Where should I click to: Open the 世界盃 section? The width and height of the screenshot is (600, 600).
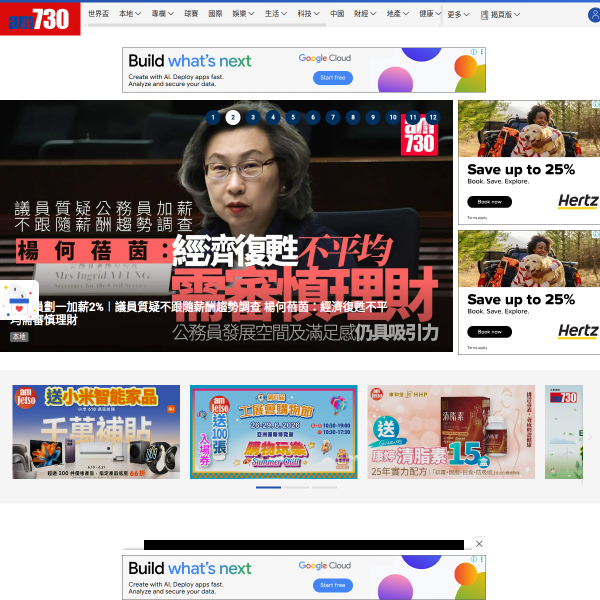pos(98,14)
